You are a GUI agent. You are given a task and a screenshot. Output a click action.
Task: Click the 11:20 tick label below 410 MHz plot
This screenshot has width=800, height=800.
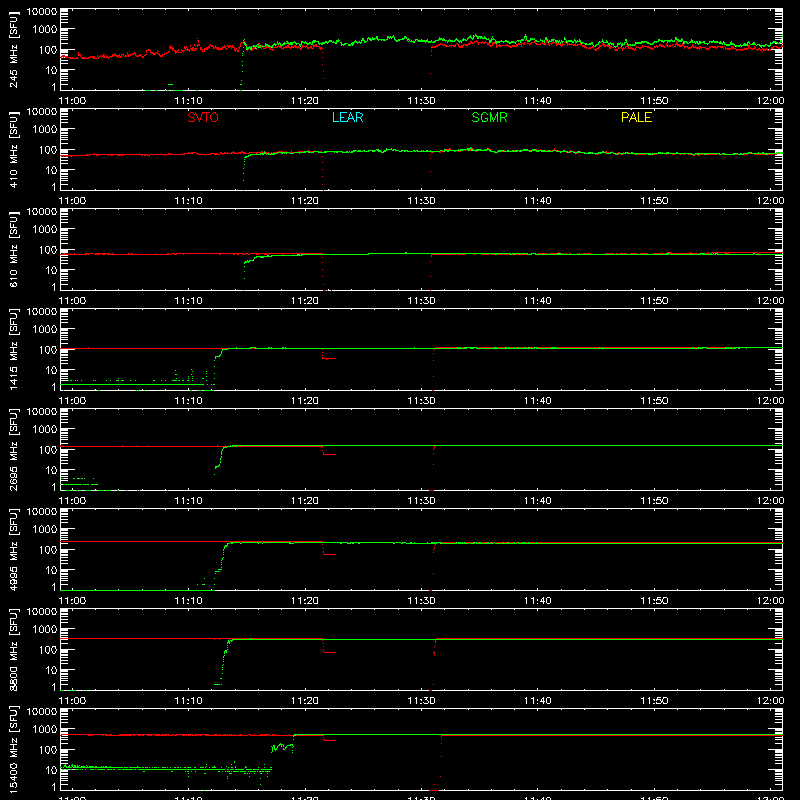[x=305, y=201]
